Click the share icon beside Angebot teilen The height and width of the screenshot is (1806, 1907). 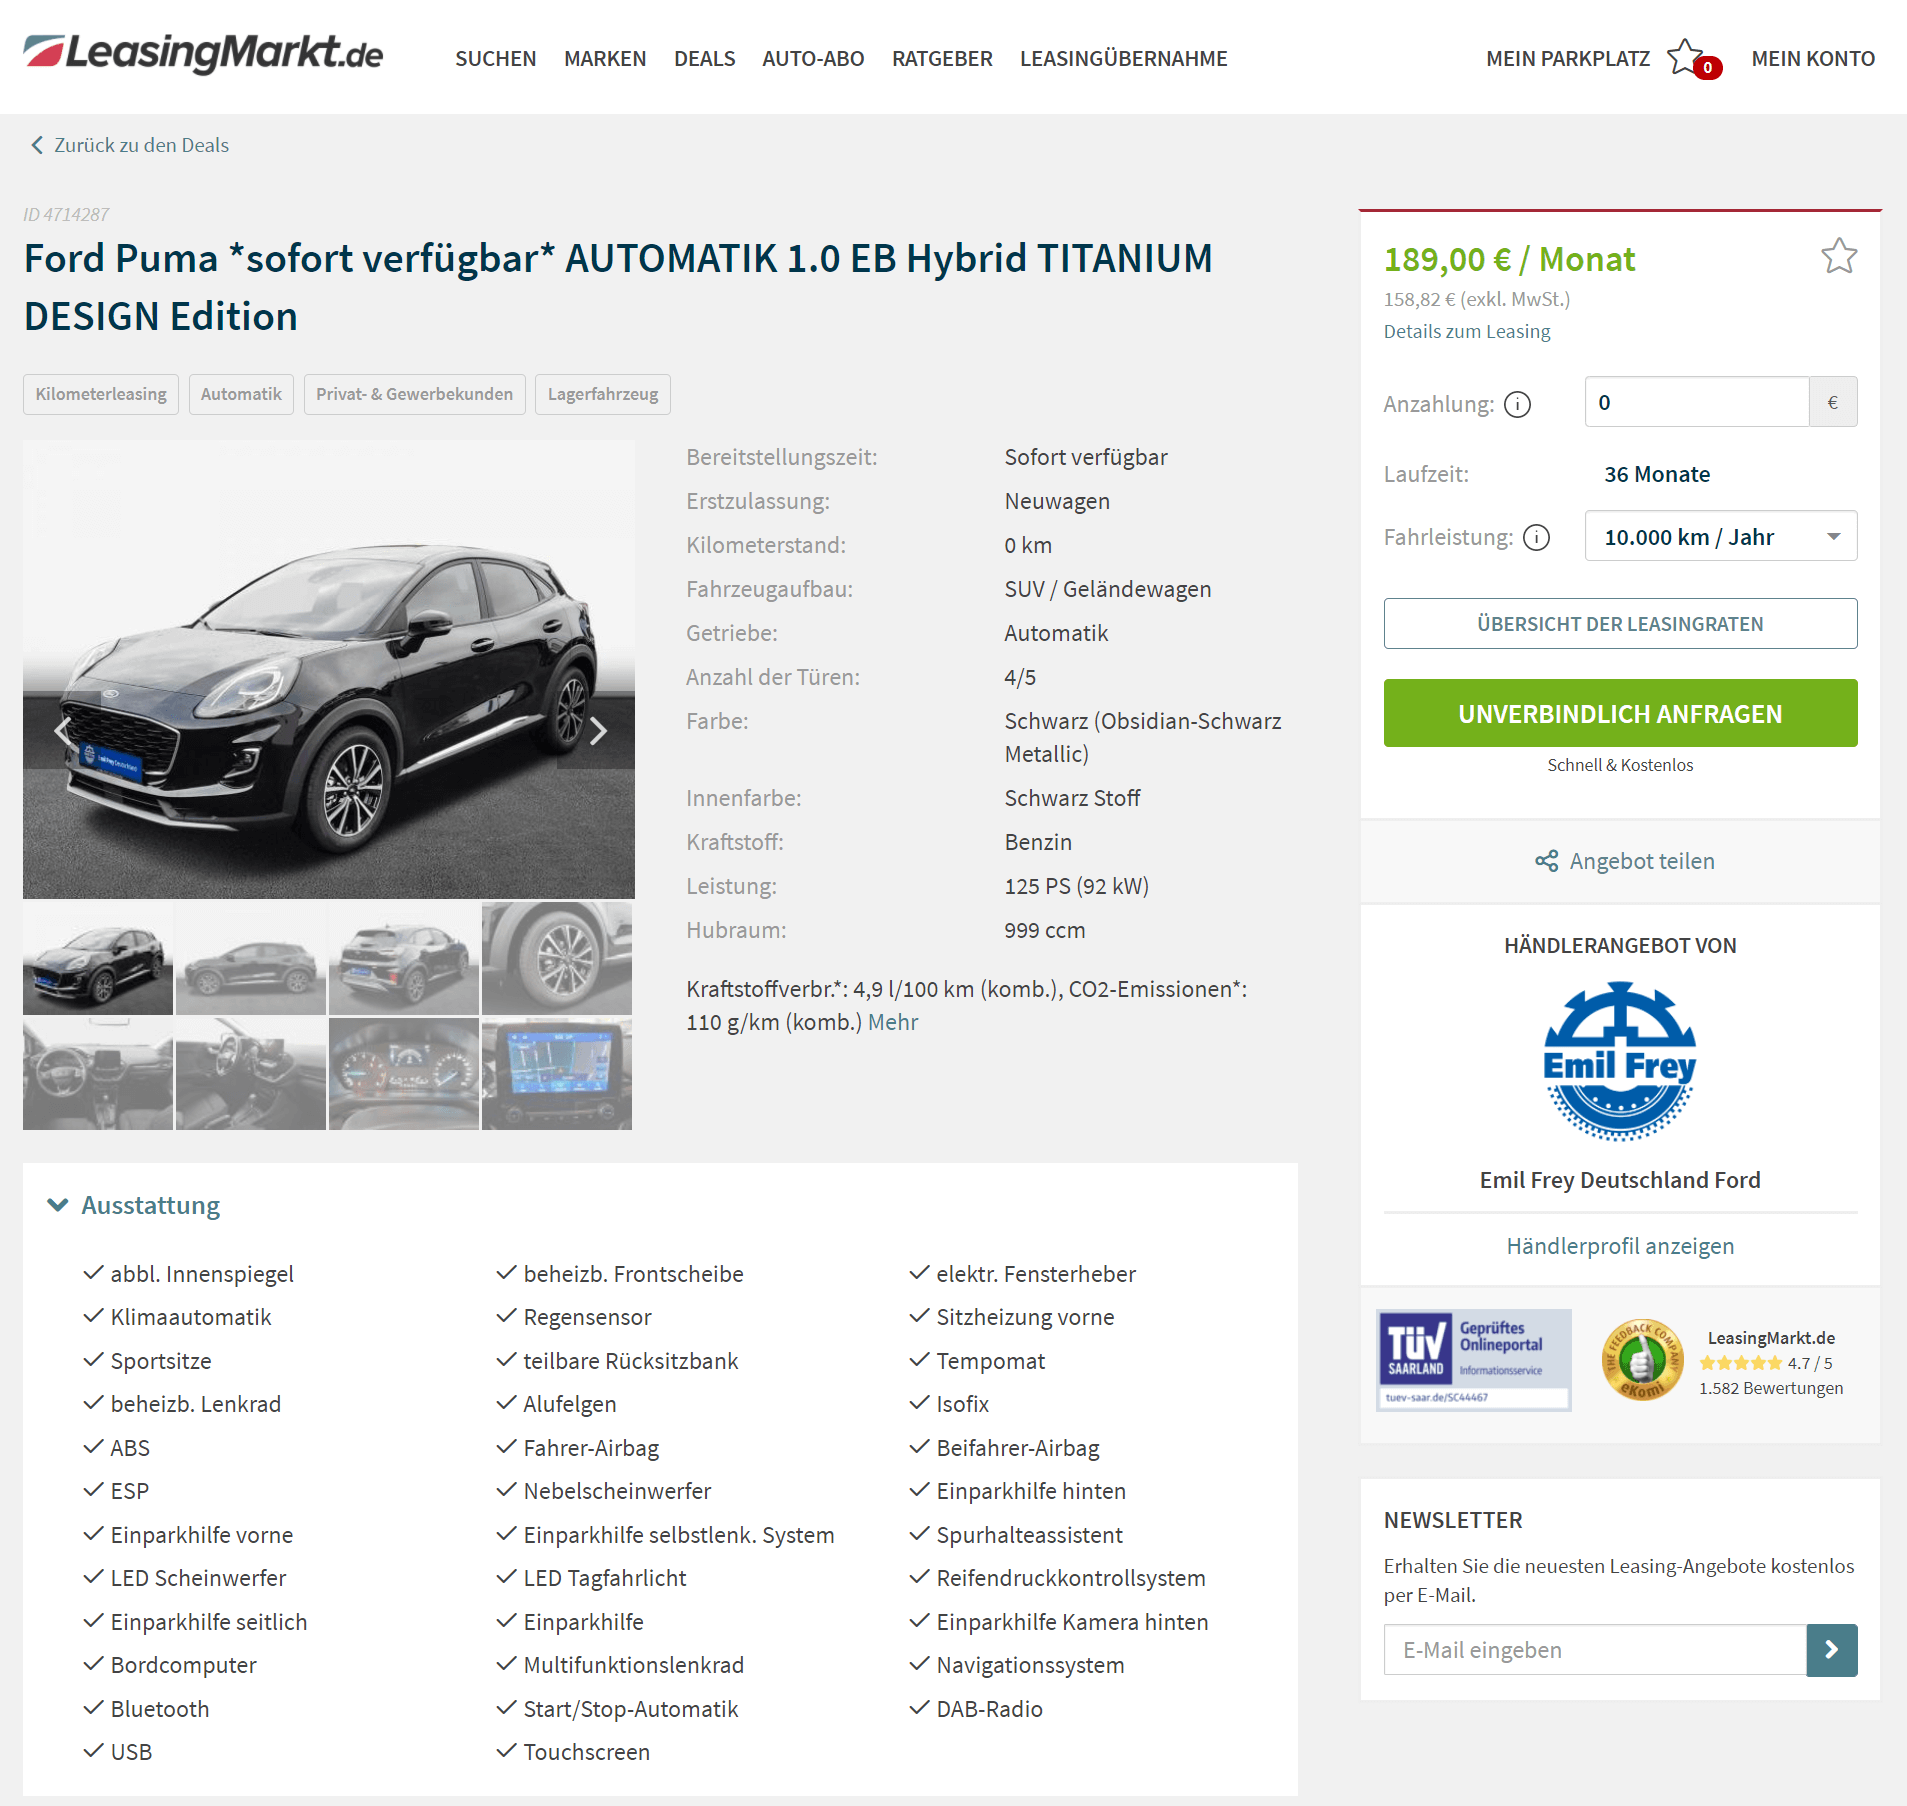(x=1546, y=861)
